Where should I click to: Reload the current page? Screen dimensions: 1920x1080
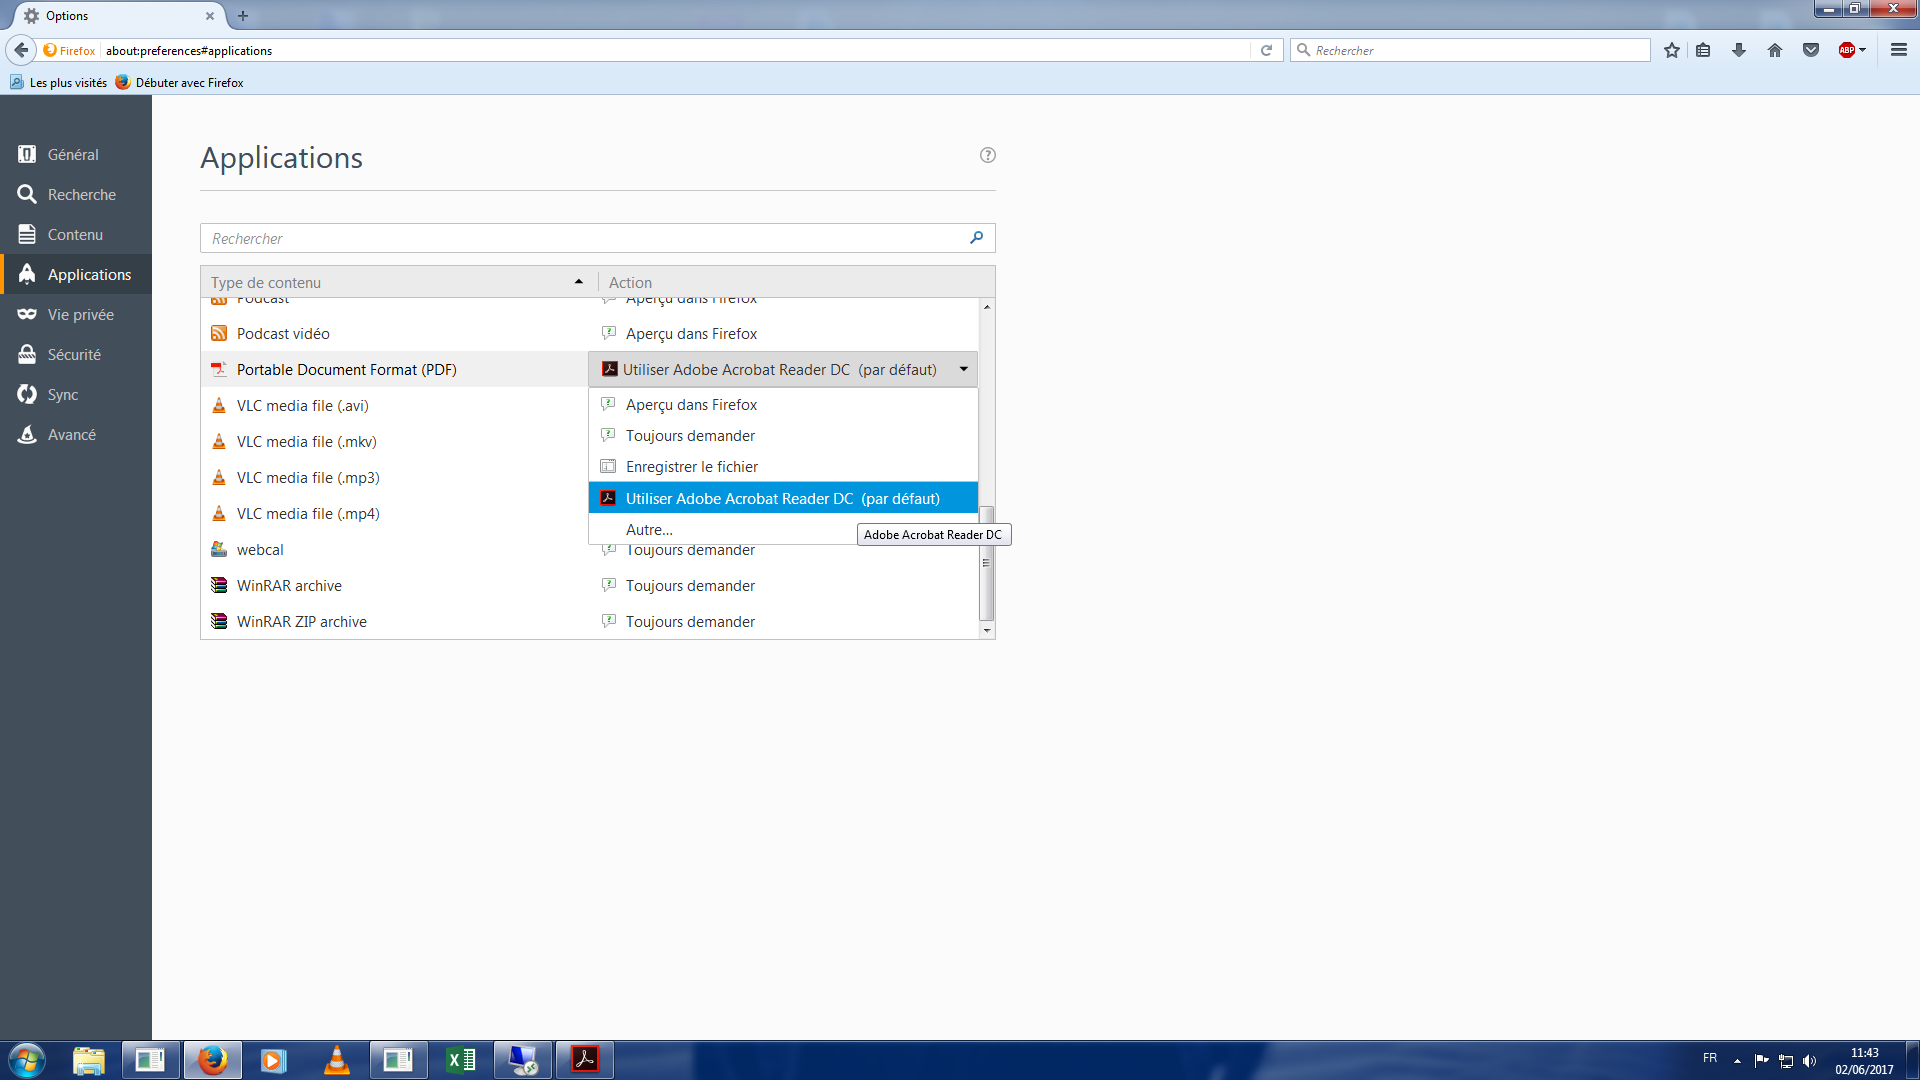coord(1266,50)
